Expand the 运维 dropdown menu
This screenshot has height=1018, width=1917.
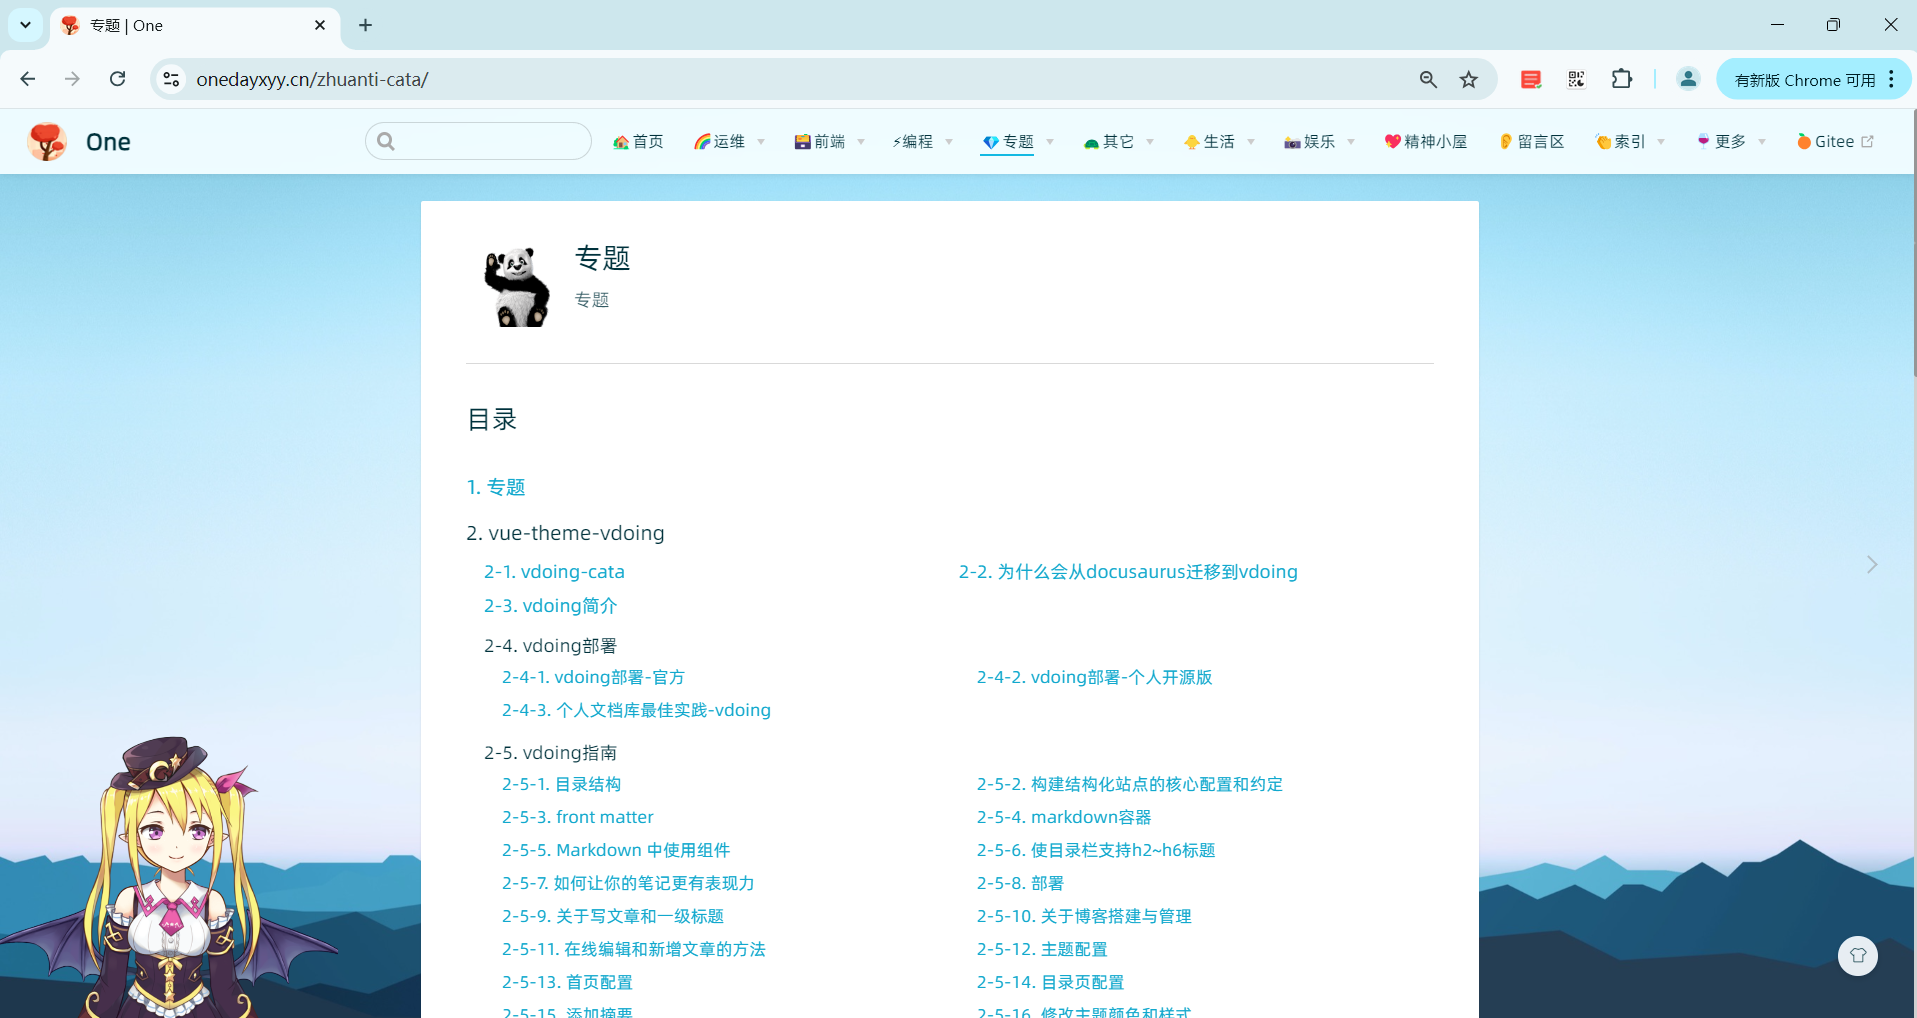(729, 142)
